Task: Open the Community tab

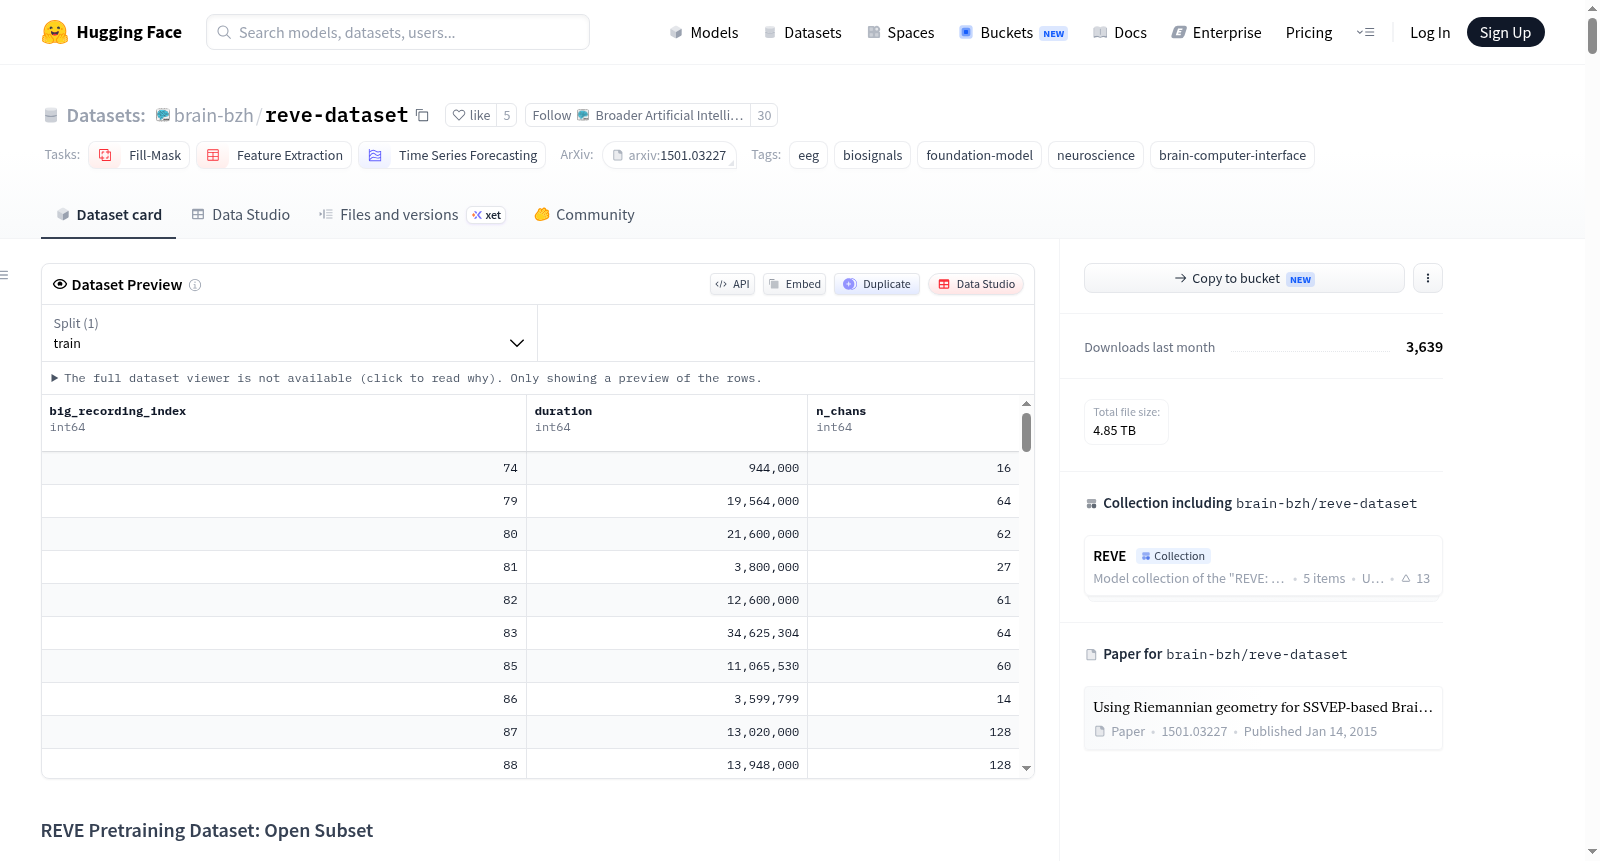Action: pos(585,215)
